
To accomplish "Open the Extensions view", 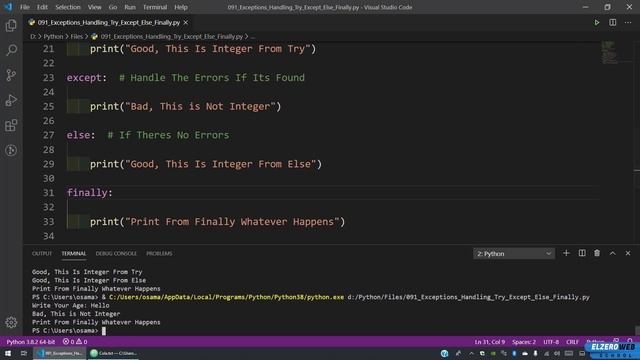I will point(11,125).
